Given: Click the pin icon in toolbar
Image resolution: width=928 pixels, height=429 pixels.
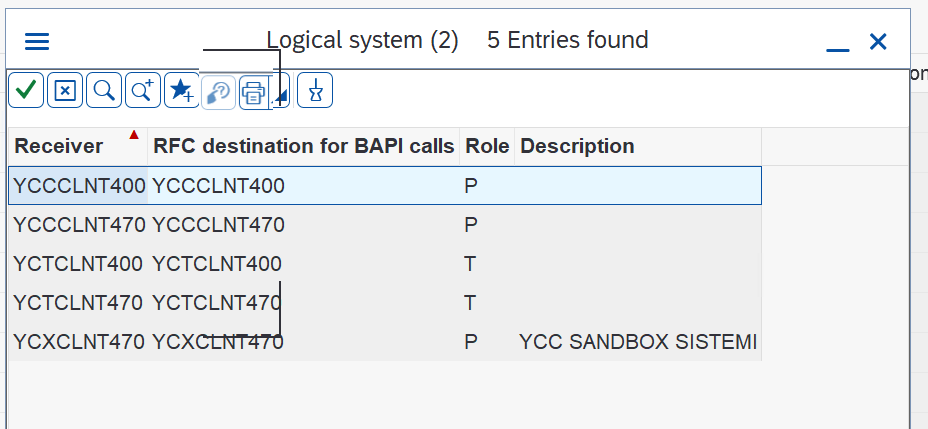Looking at the screenshot, I should coord(315,91).
